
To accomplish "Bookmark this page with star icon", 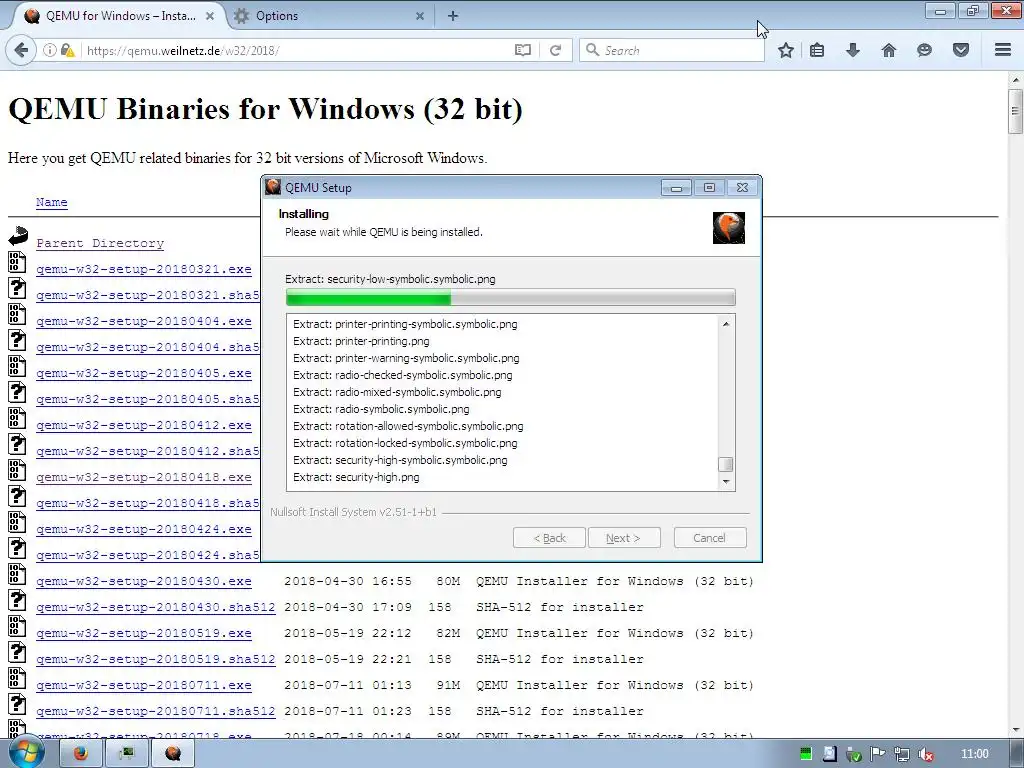I will 786,50.
